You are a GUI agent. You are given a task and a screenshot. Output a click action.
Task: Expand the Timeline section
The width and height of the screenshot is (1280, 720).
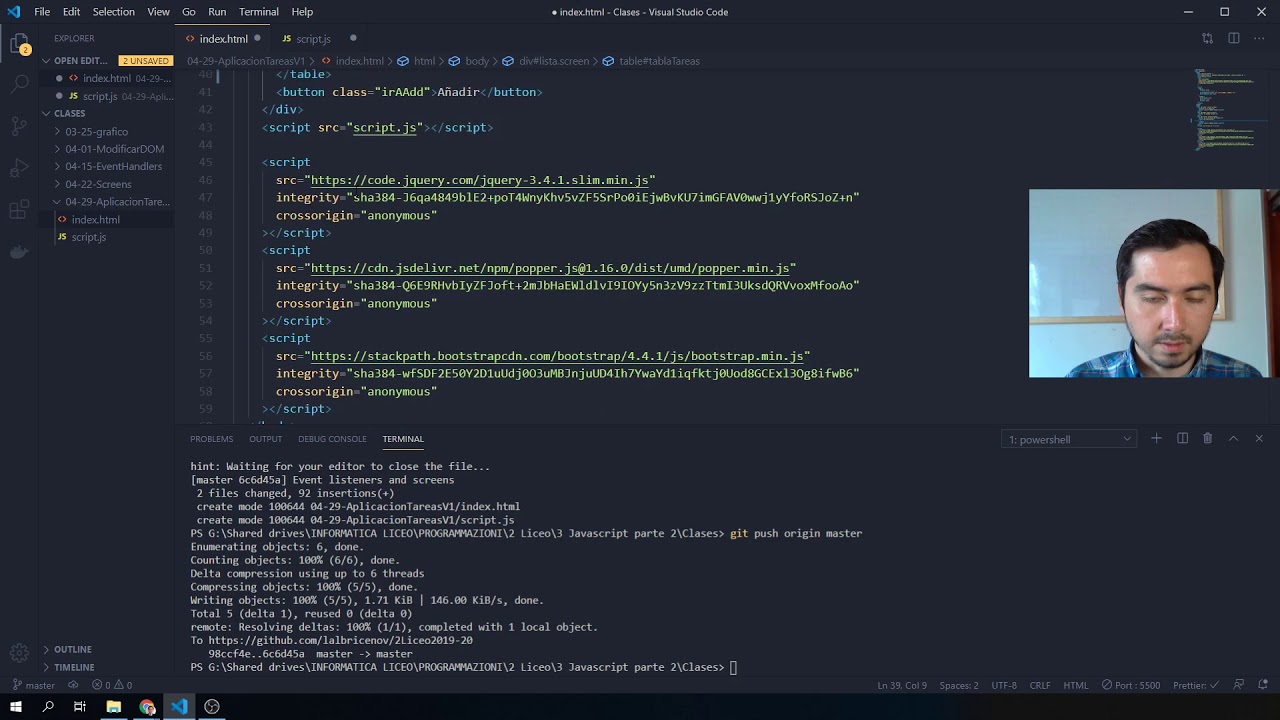(74, 667)
